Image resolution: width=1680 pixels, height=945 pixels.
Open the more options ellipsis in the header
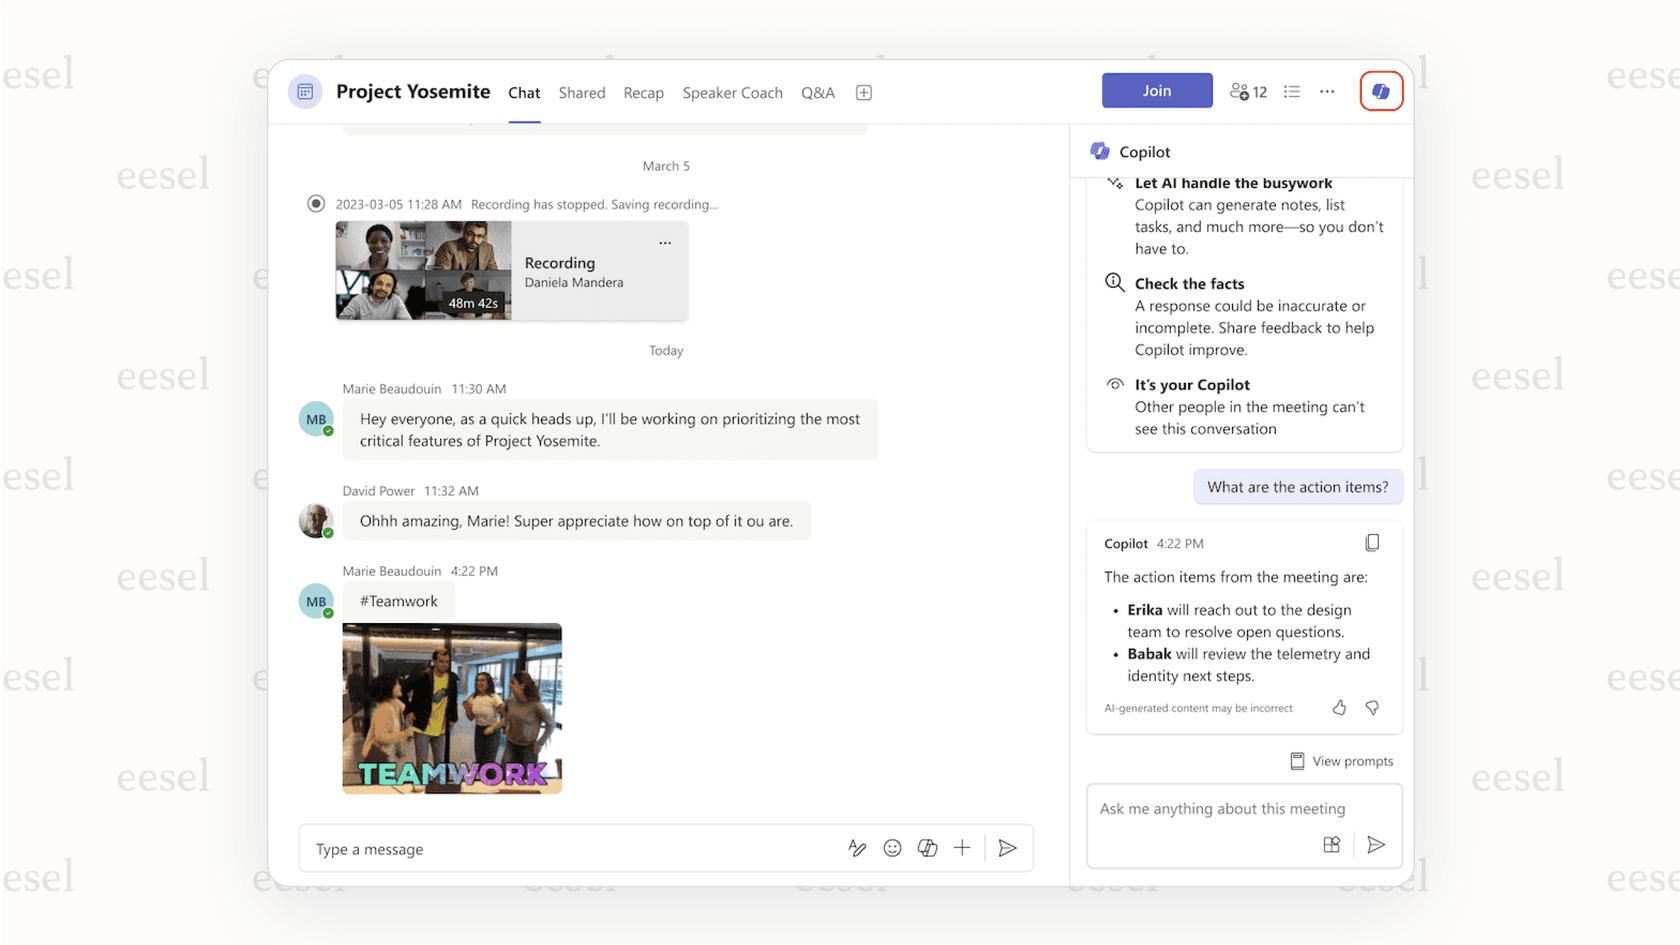pyautogui.click(x=1327, y=91)
